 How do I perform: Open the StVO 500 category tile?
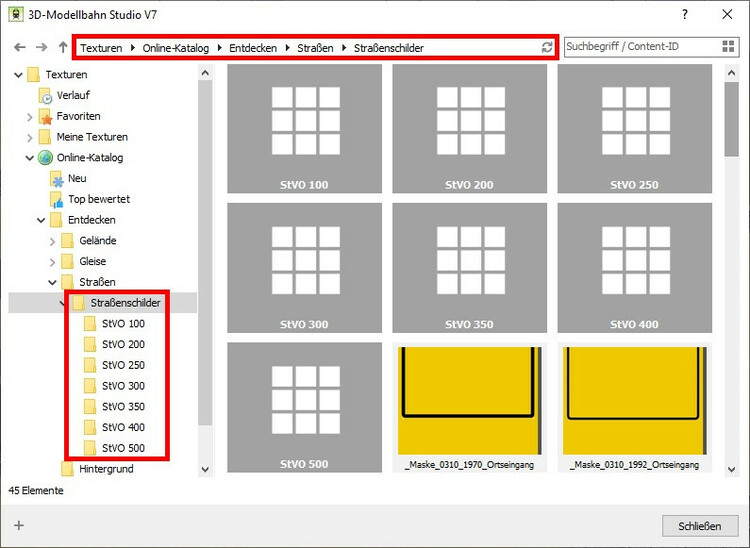pyautogui.click(x=304, y=407)
